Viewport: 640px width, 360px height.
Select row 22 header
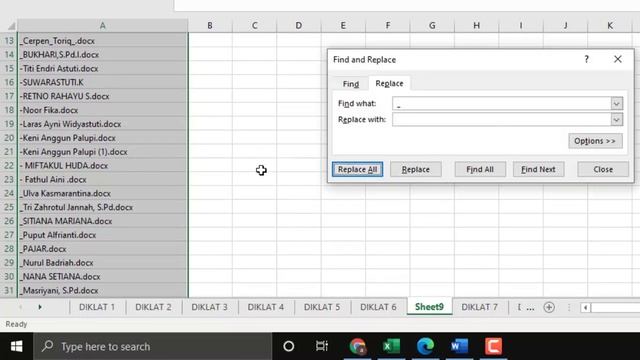(9, 166)
